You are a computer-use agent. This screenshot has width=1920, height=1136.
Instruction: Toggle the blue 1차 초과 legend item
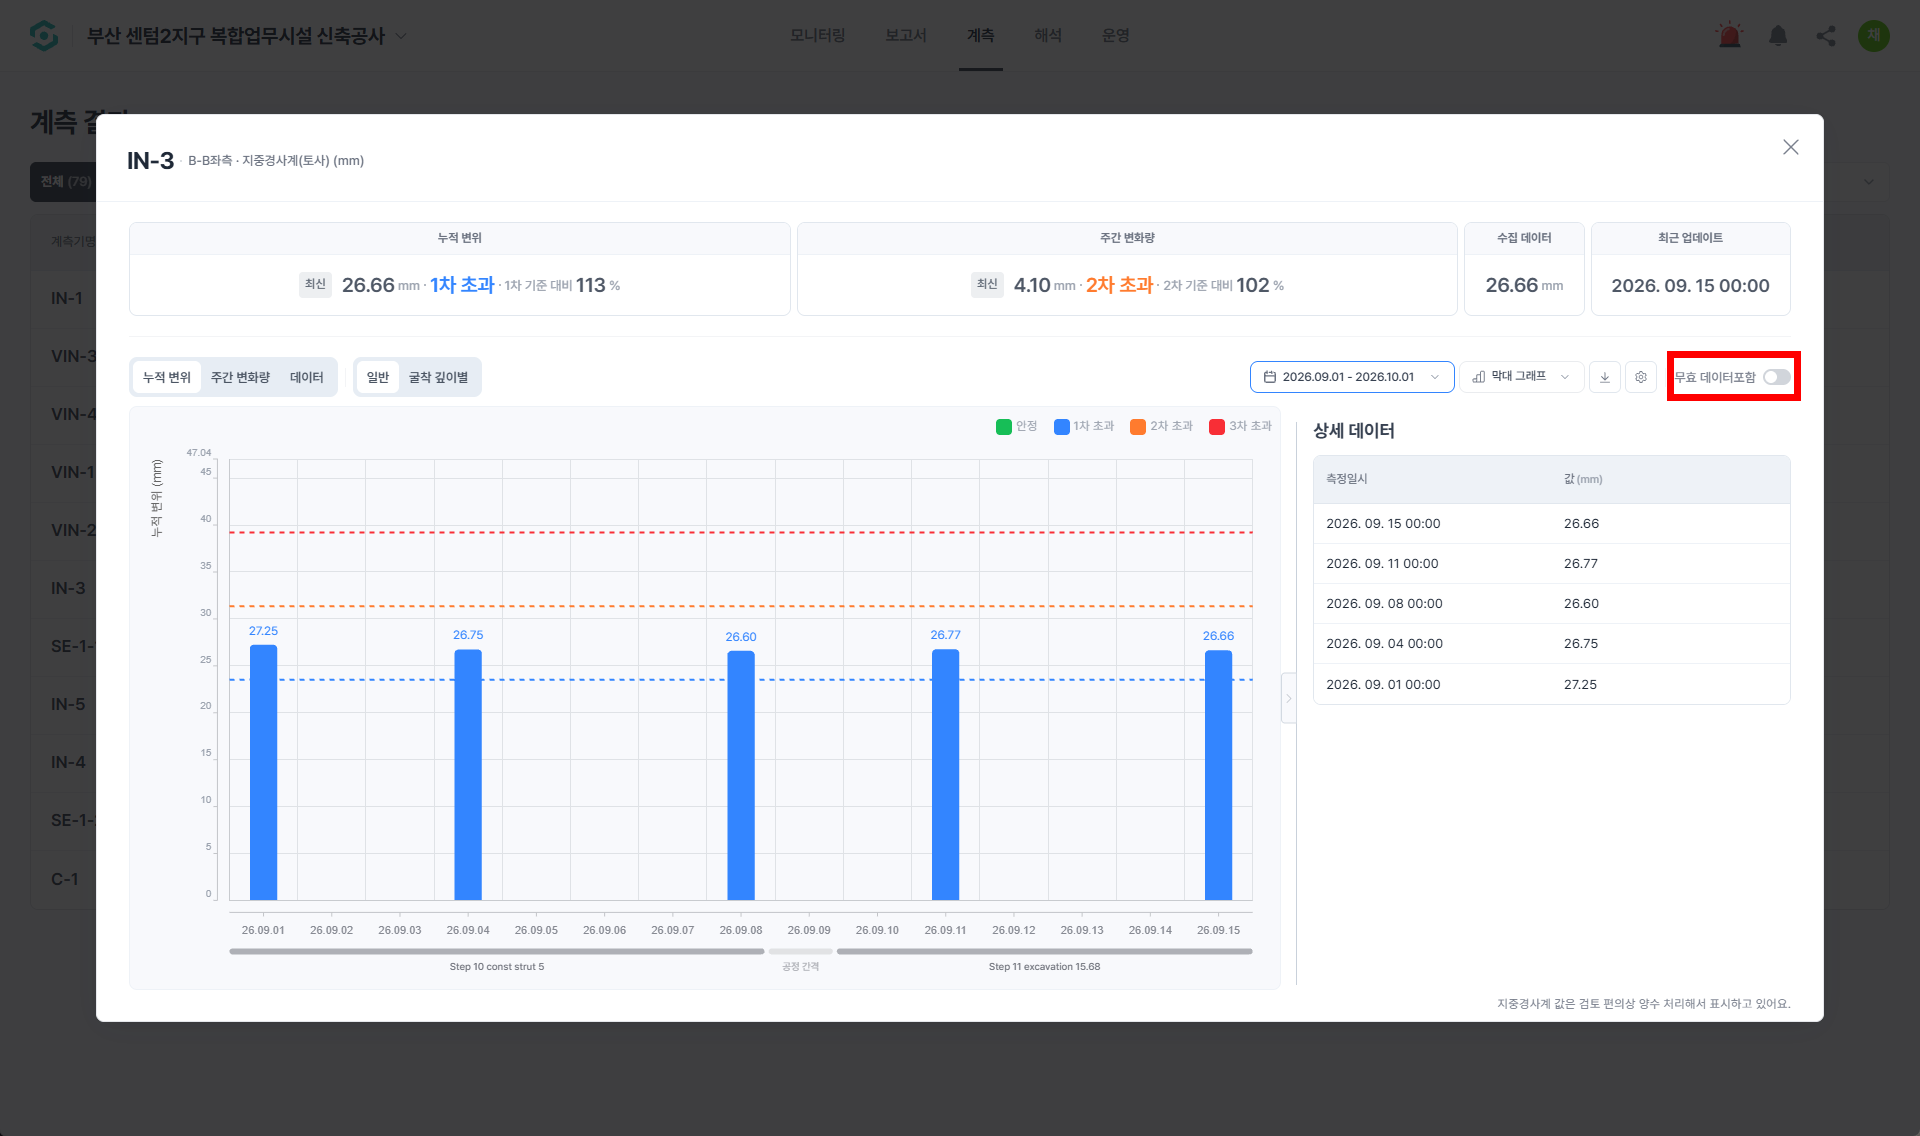coord(1084,426)
